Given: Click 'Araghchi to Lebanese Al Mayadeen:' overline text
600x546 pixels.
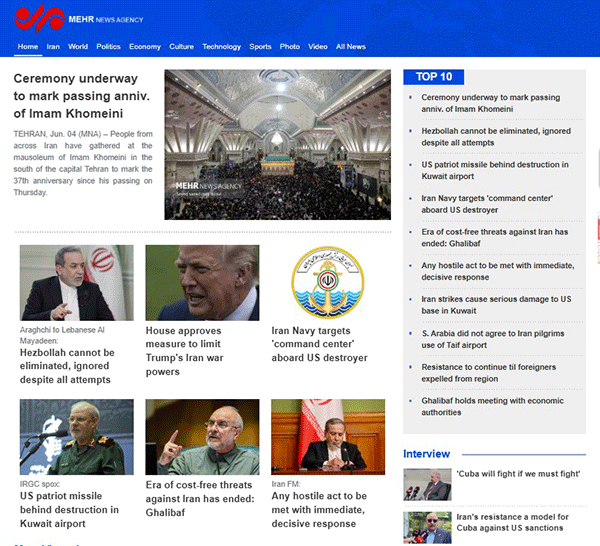Looking at the screenshot, I should 62,335.
